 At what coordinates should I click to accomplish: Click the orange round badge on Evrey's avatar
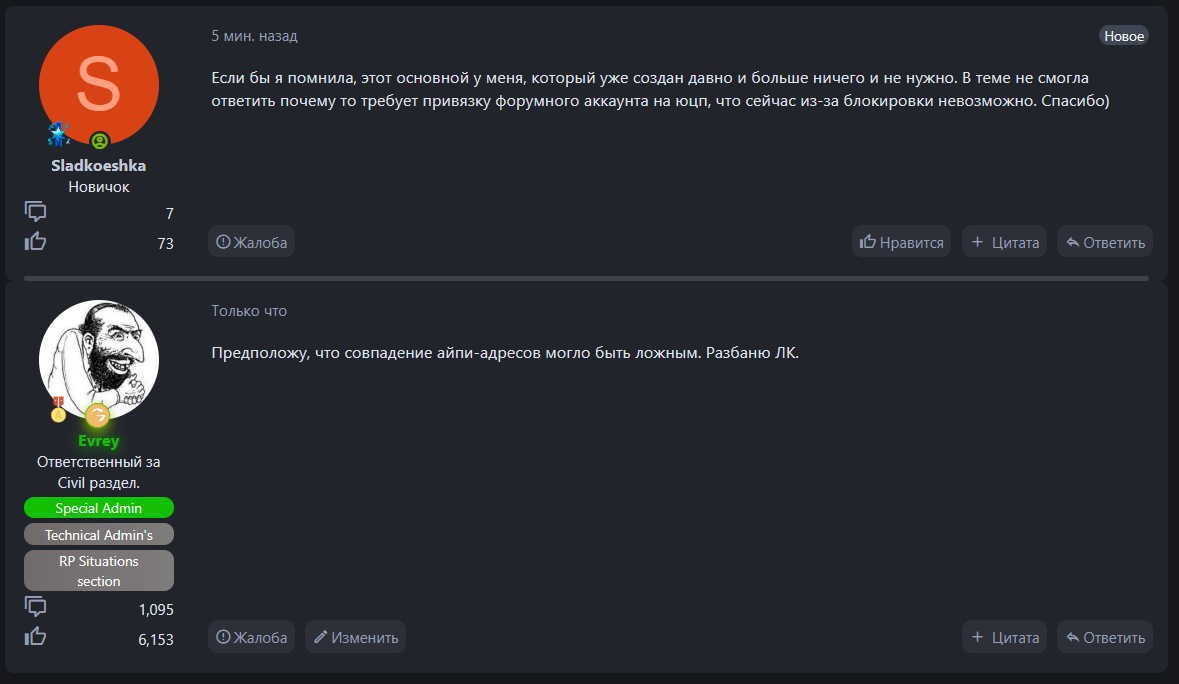click(97, 415)
